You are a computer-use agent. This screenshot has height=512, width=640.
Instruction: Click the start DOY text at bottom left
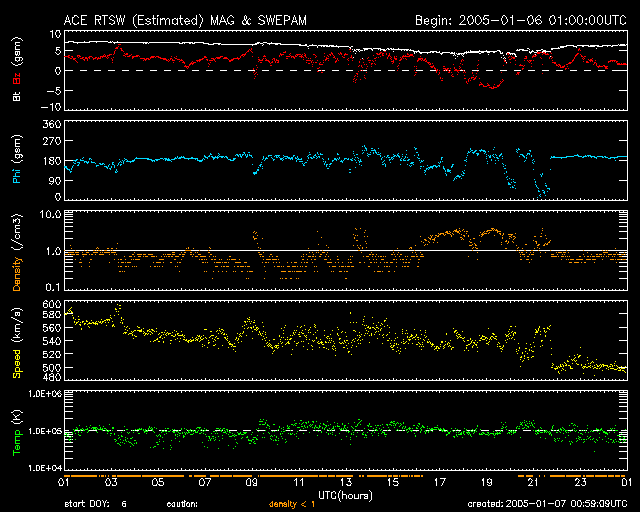tap(95, 504)
